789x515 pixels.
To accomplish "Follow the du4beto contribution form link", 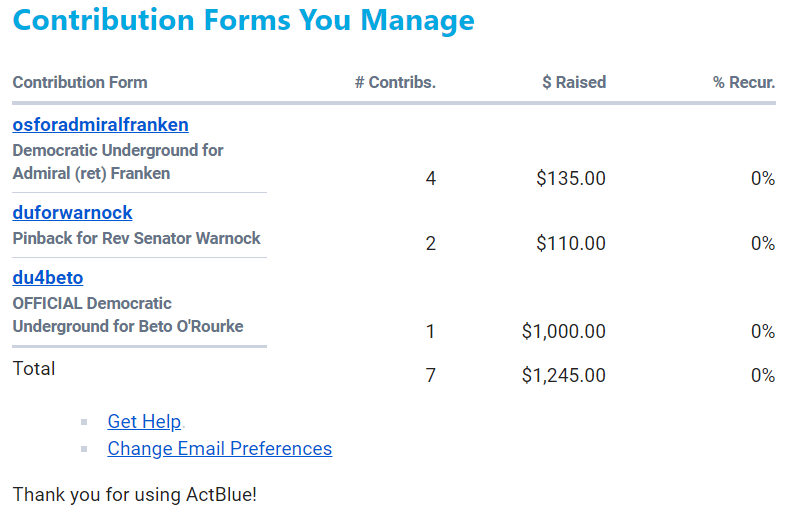I will tap(47, 278).
